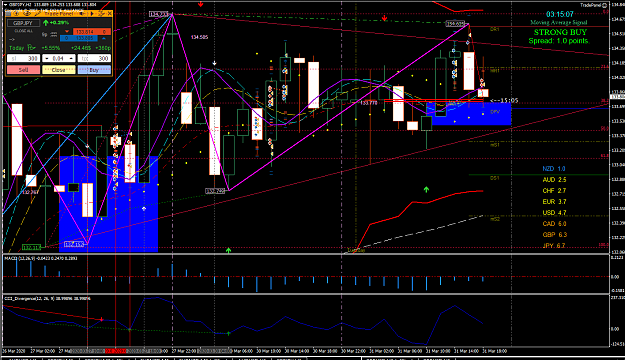Click the USD 4.7 strength row
Image resolution: width=625 pixels, height=360 pixels.
554,212
